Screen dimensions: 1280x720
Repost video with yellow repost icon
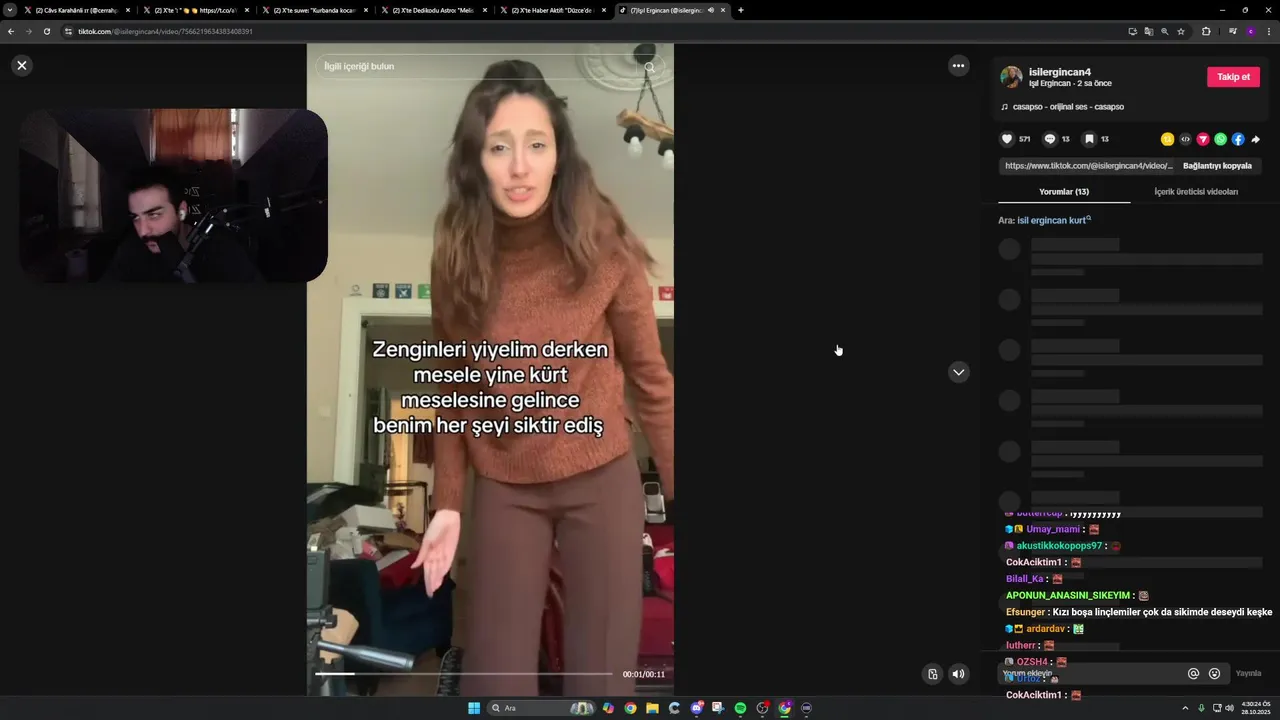click(1167, 139)
